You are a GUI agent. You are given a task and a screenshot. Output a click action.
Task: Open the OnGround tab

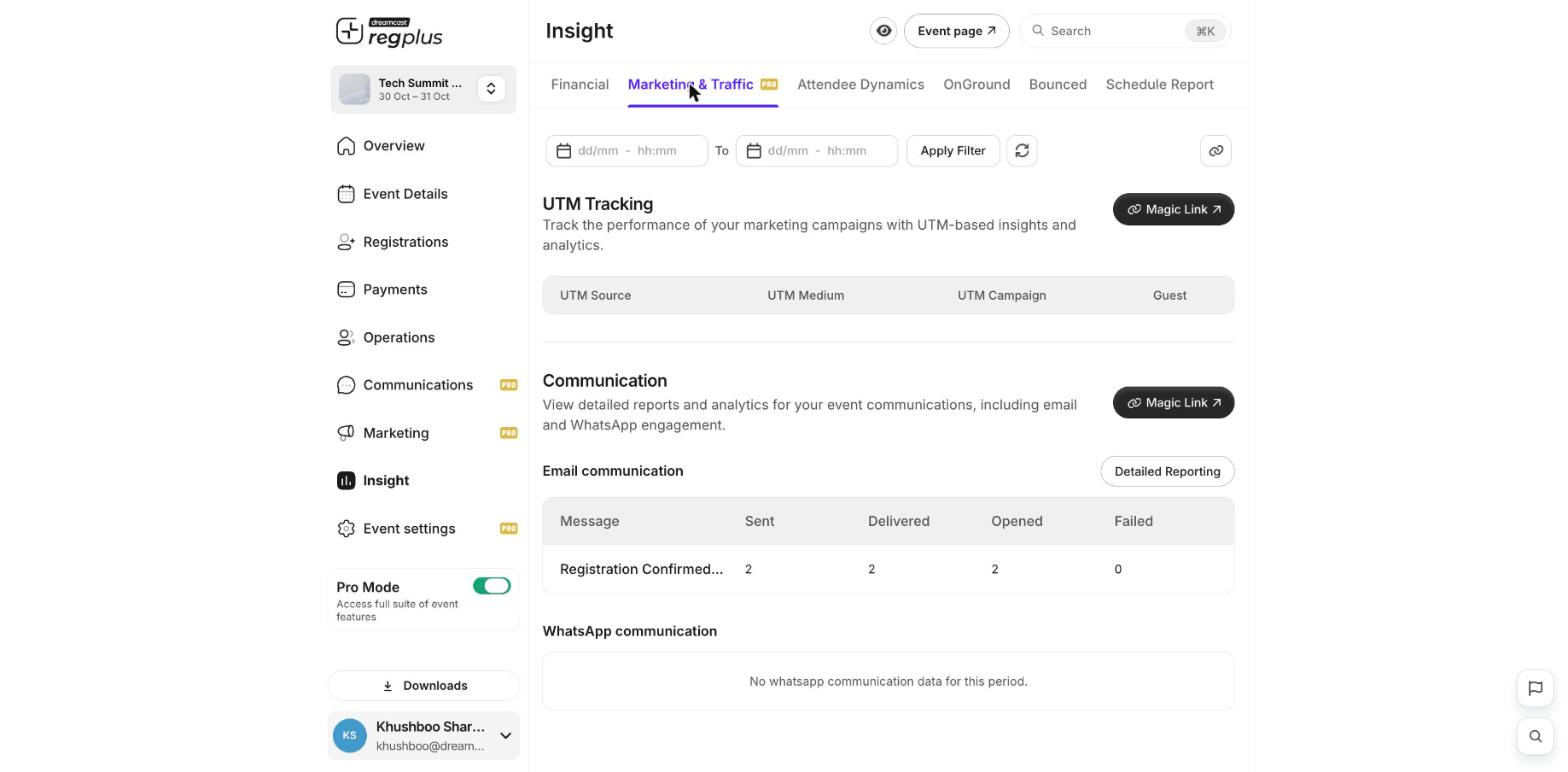(977, 85)
